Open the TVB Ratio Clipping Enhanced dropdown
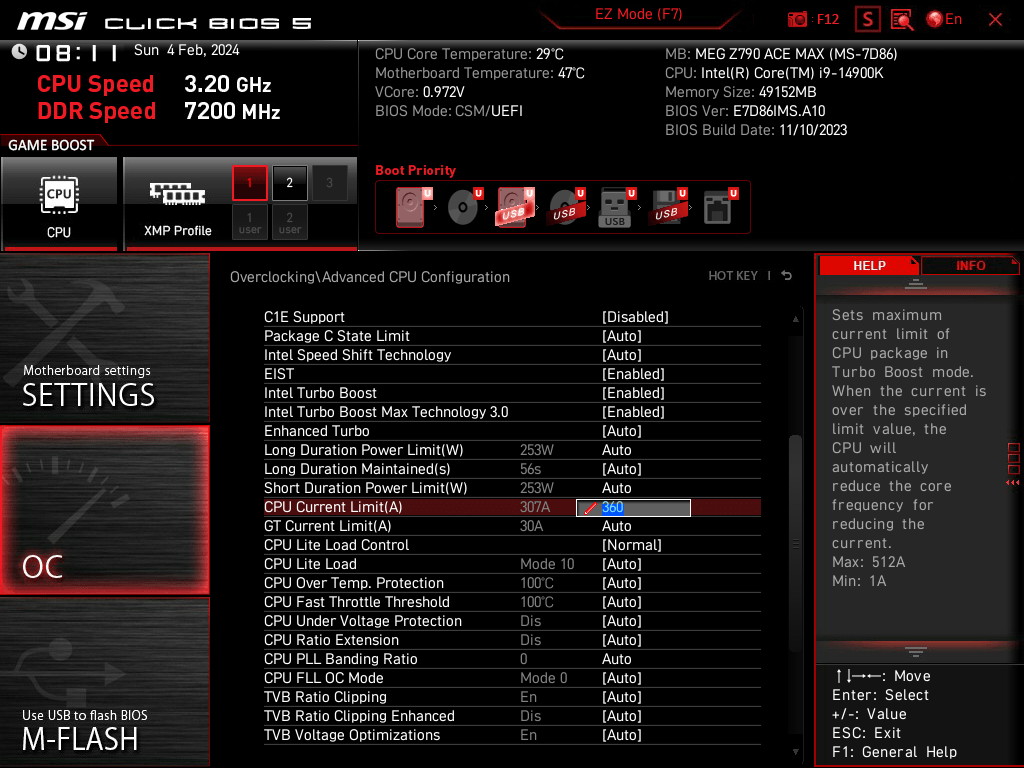Viewport: 1024px width, 768px height. 622,716
